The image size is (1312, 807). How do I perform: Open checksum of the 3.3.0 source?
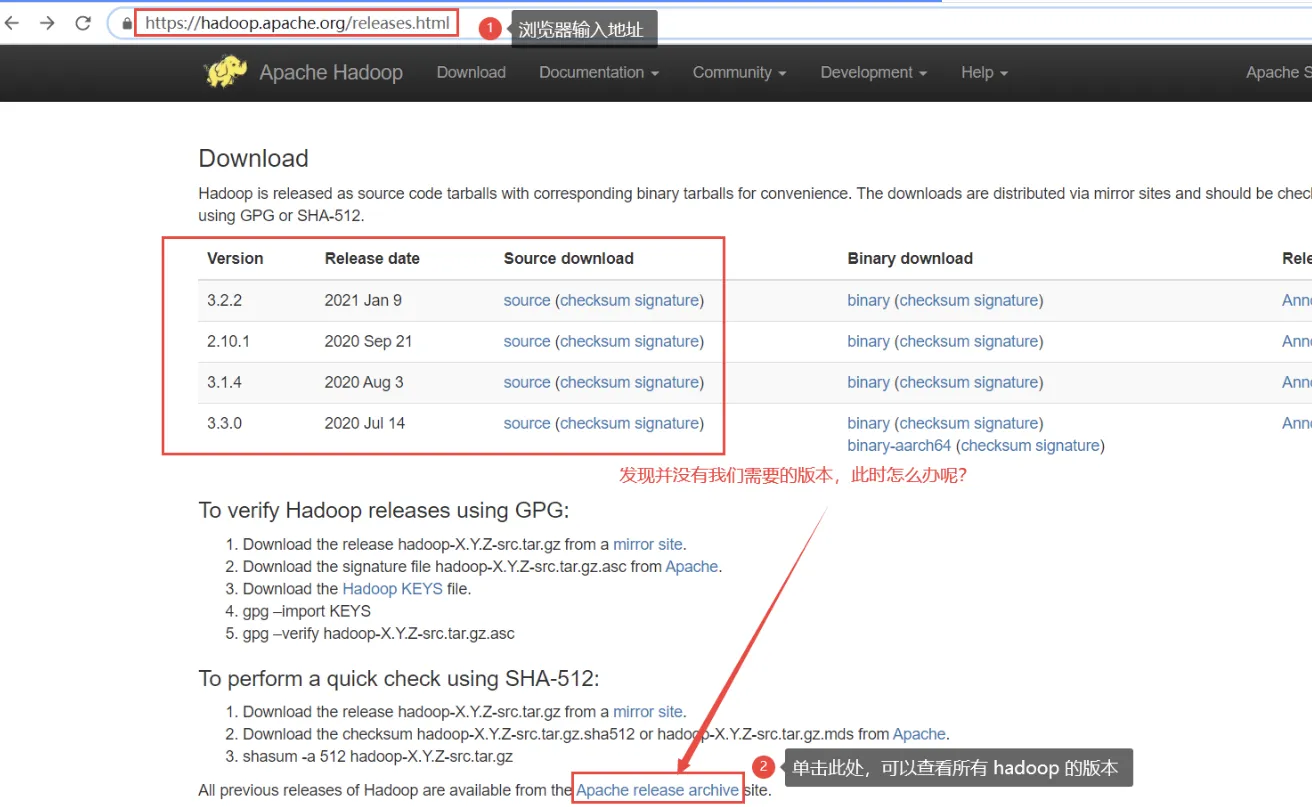(595, 423)
